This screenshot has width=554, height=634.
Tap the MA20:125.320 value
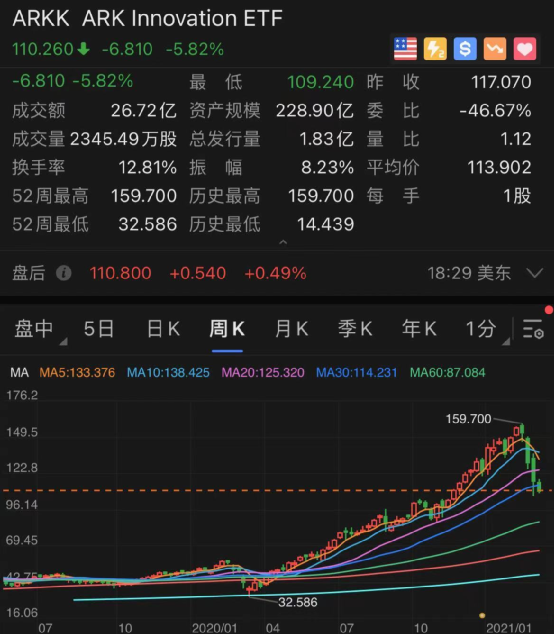pos(263,372)
